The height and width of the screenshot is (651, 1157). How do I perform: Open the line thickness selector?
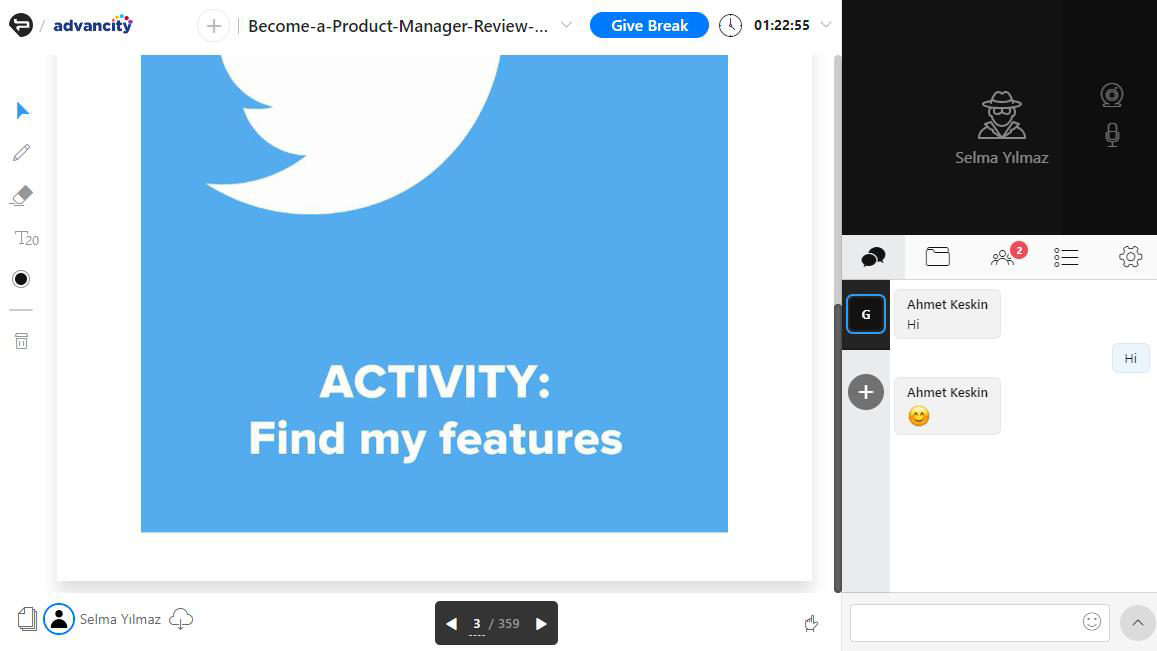click(21, 310)
